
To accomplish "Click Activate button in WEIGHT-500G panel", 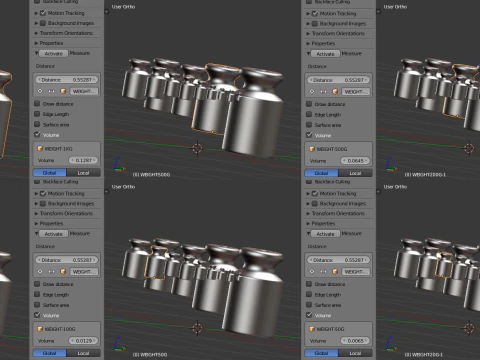I will 326,54.
